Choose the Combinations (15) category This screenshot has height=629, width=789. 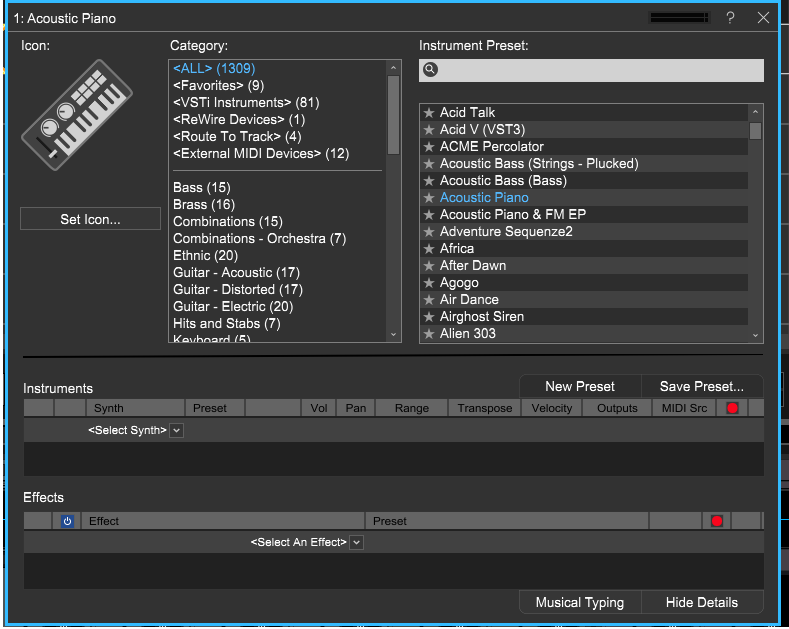(227, 222)
